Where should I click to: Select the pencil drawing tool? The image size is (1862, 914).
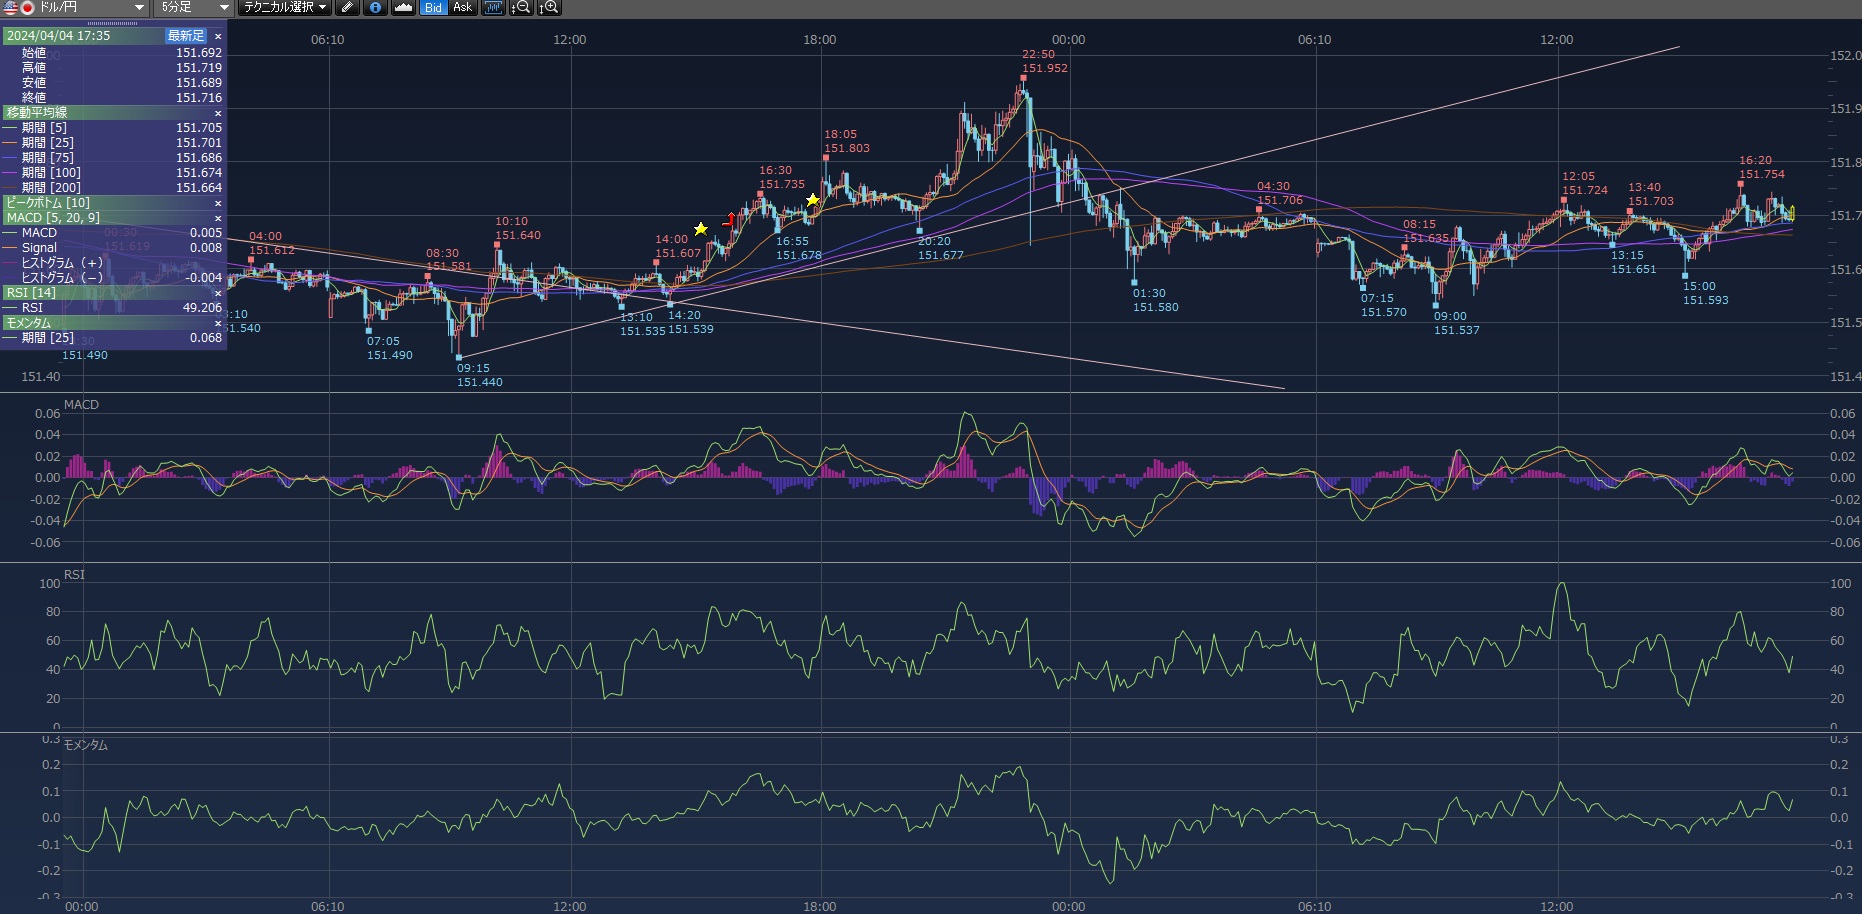[347, 8]
